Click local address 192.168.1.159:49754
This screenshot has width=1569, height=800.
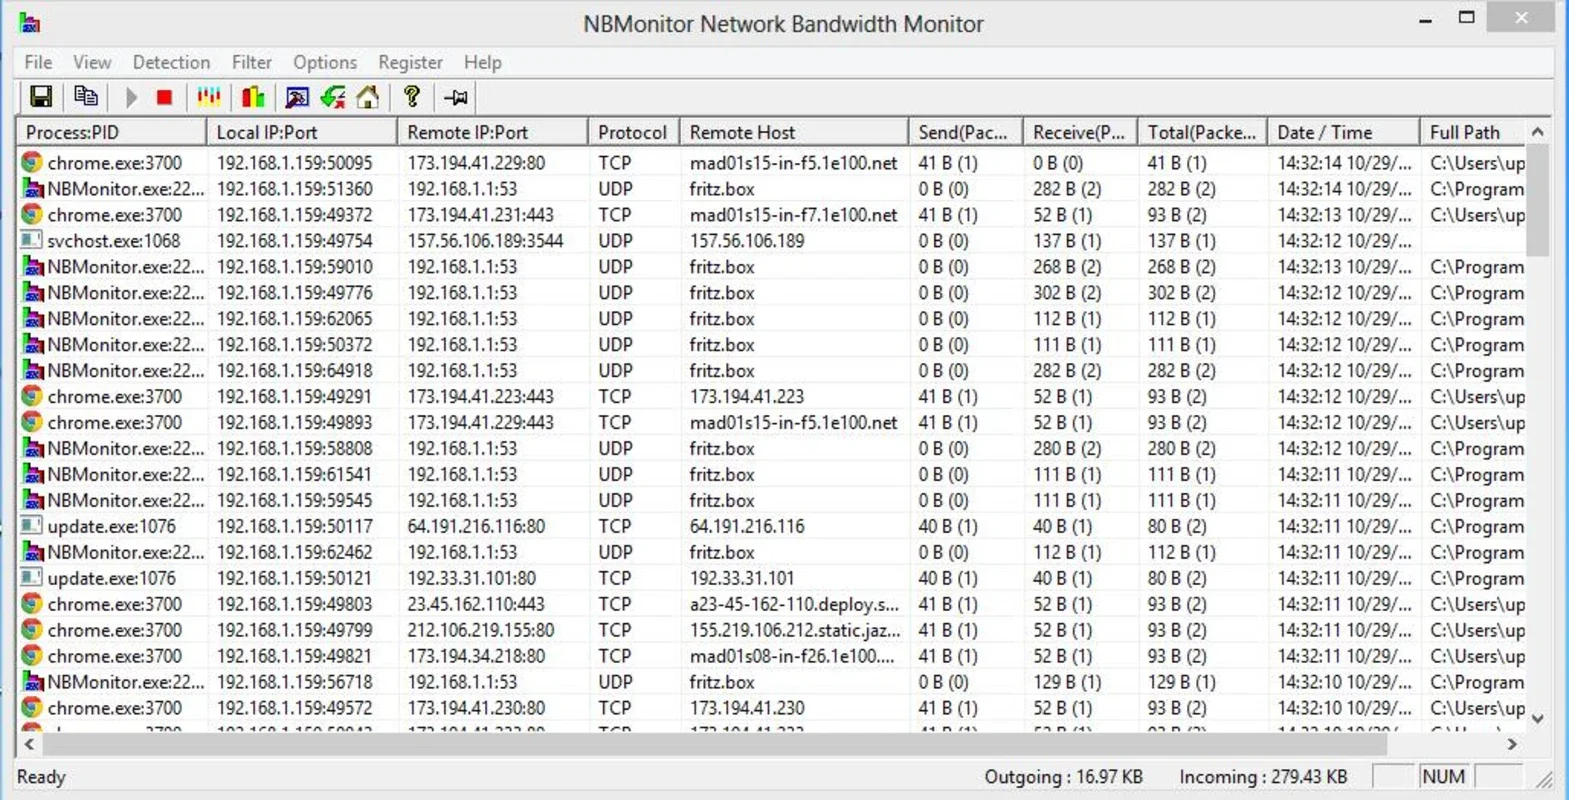[x=294, y=240]
